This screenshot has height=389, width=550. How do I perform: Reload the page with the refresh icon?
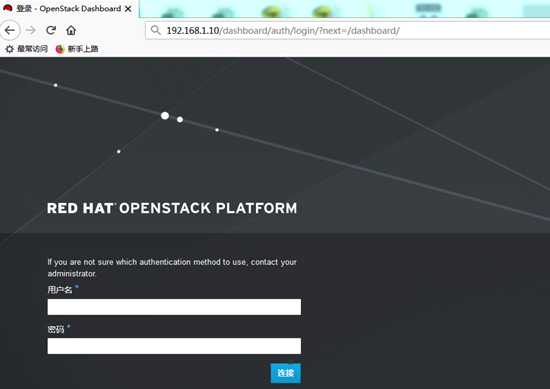point(51,30)
